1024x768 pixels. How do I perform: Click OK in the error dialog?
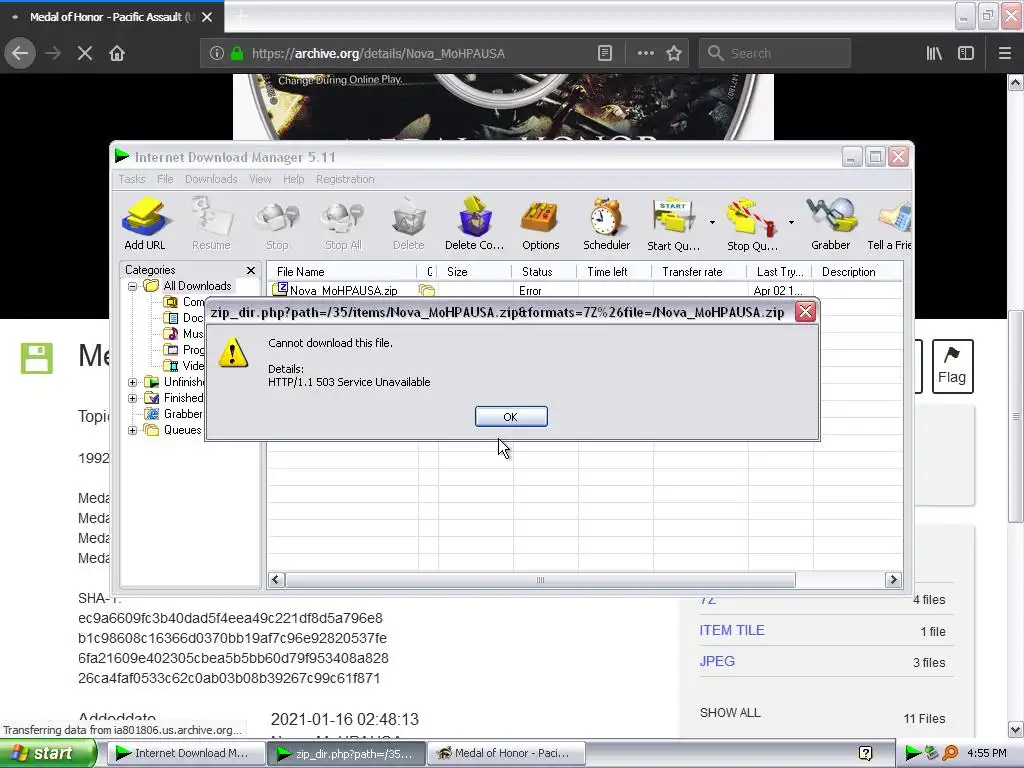(511, 417)
